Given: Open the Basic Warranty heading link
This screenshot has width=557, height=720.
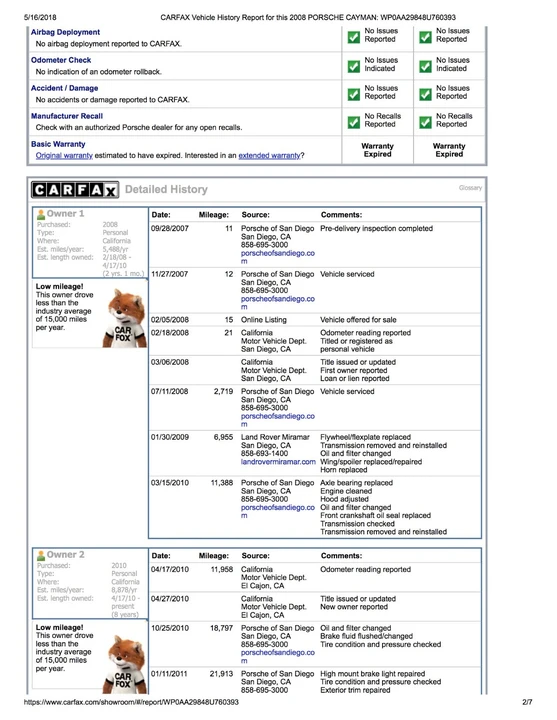Looking at the screenshot, I should pyautogui.click(x=58, y=144).
